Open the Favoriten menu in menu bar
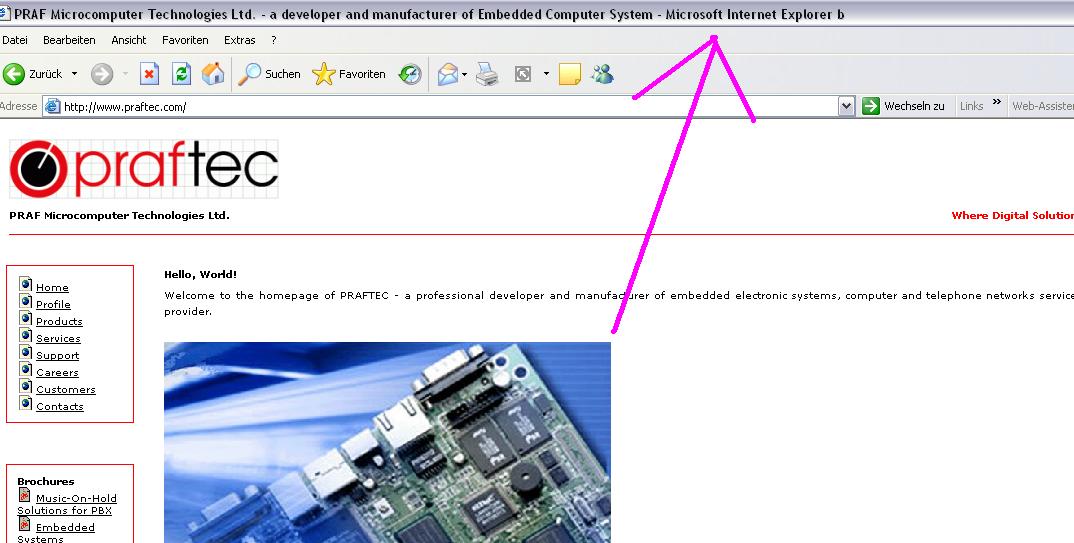Viewport: 1074px width, 543px height. (x=185, y=40)
